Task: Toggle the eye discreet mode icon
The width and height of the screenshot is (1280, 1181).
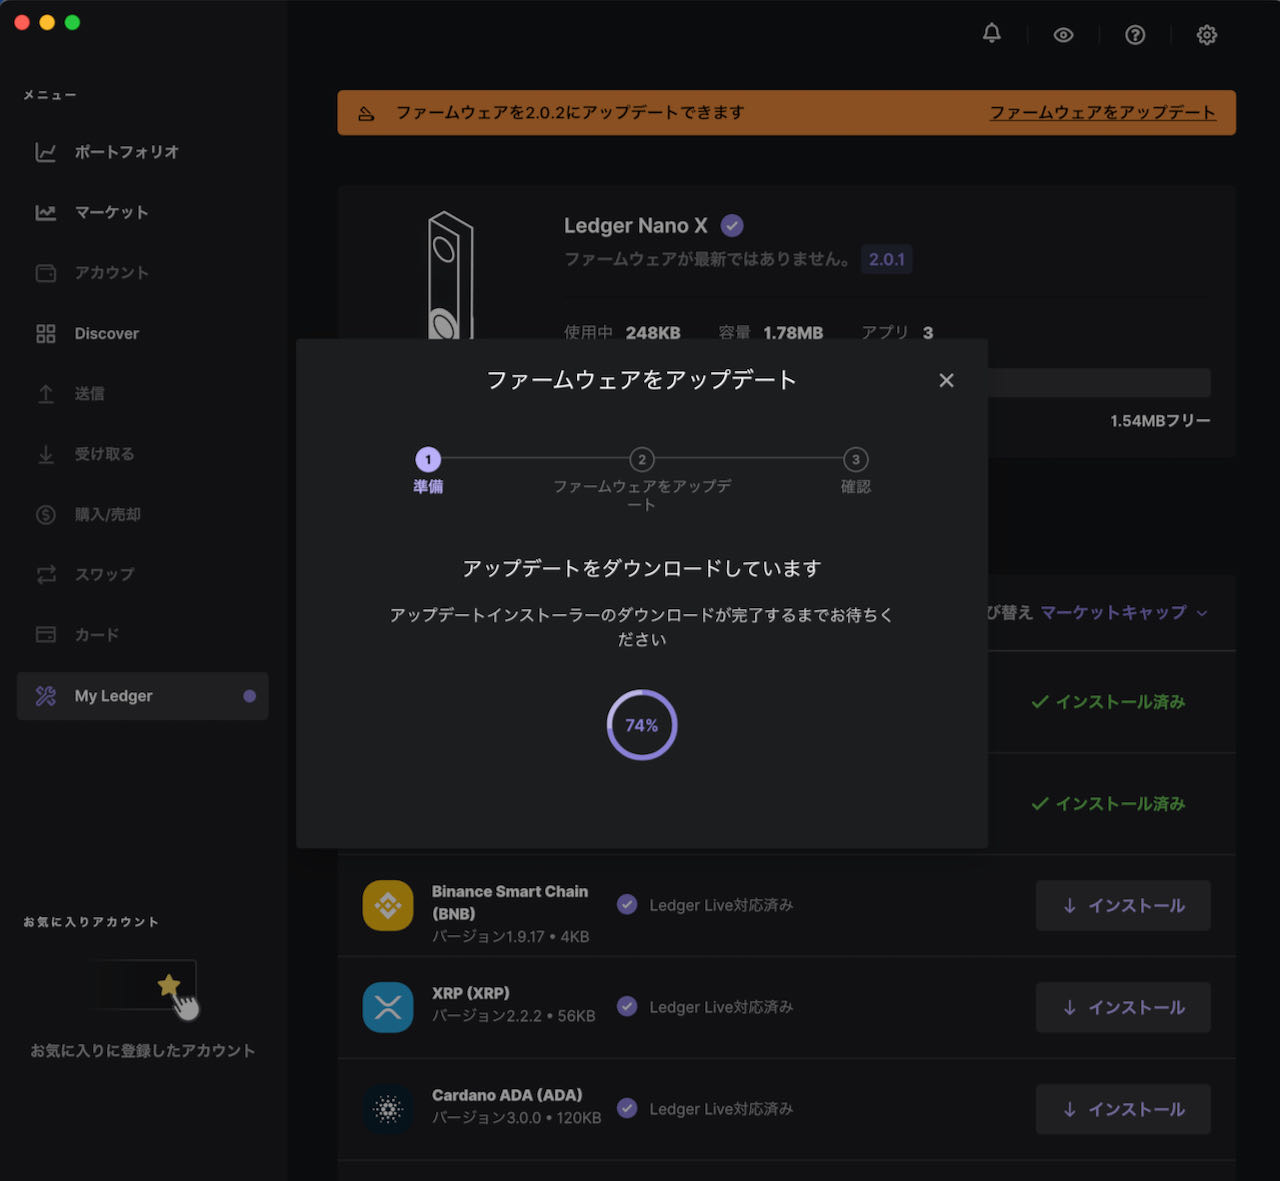Action: (1063, 35)
